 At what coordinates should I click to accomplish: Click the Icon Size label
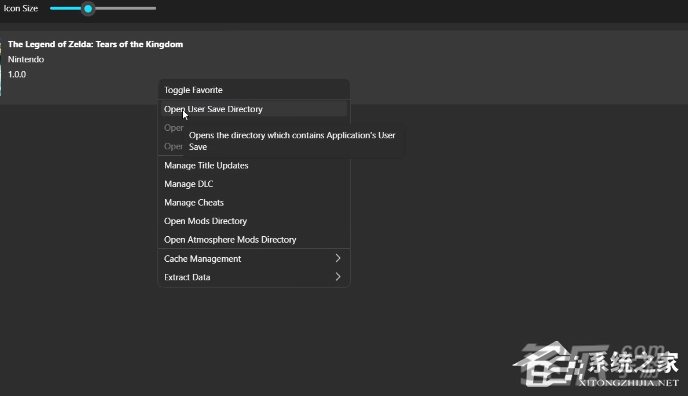(21, 8)
